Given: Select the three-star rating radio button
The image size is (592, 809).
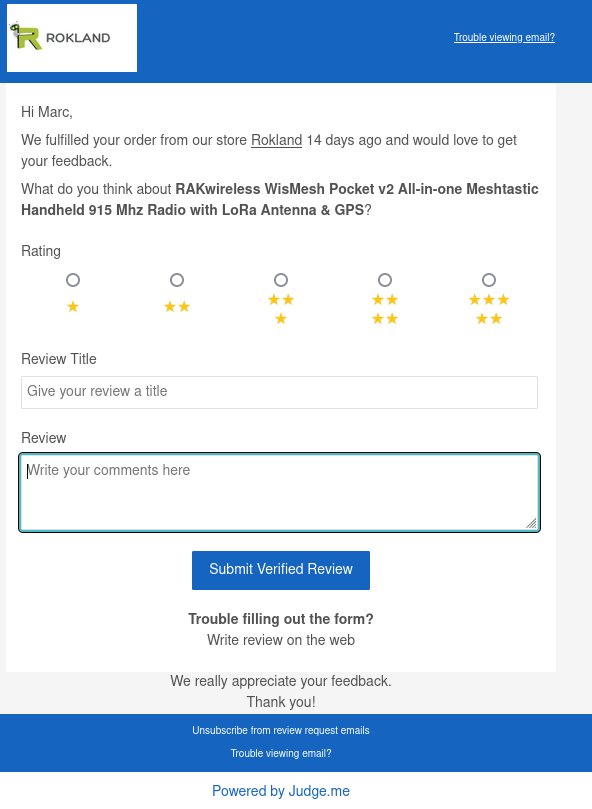Looking at the screenshot, I should pyautogui.click(x=281, y=280).
